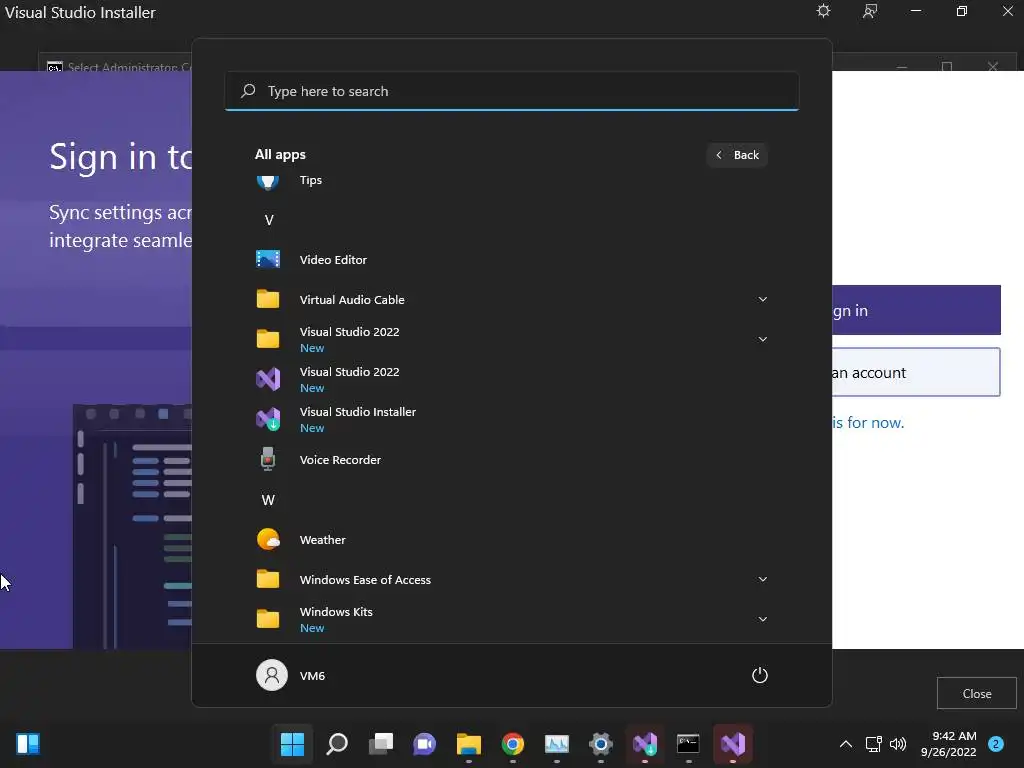Open the Settings gear on taskbar
The width and height of the screenshot is (1024, 768).
(x=601, y=744)
